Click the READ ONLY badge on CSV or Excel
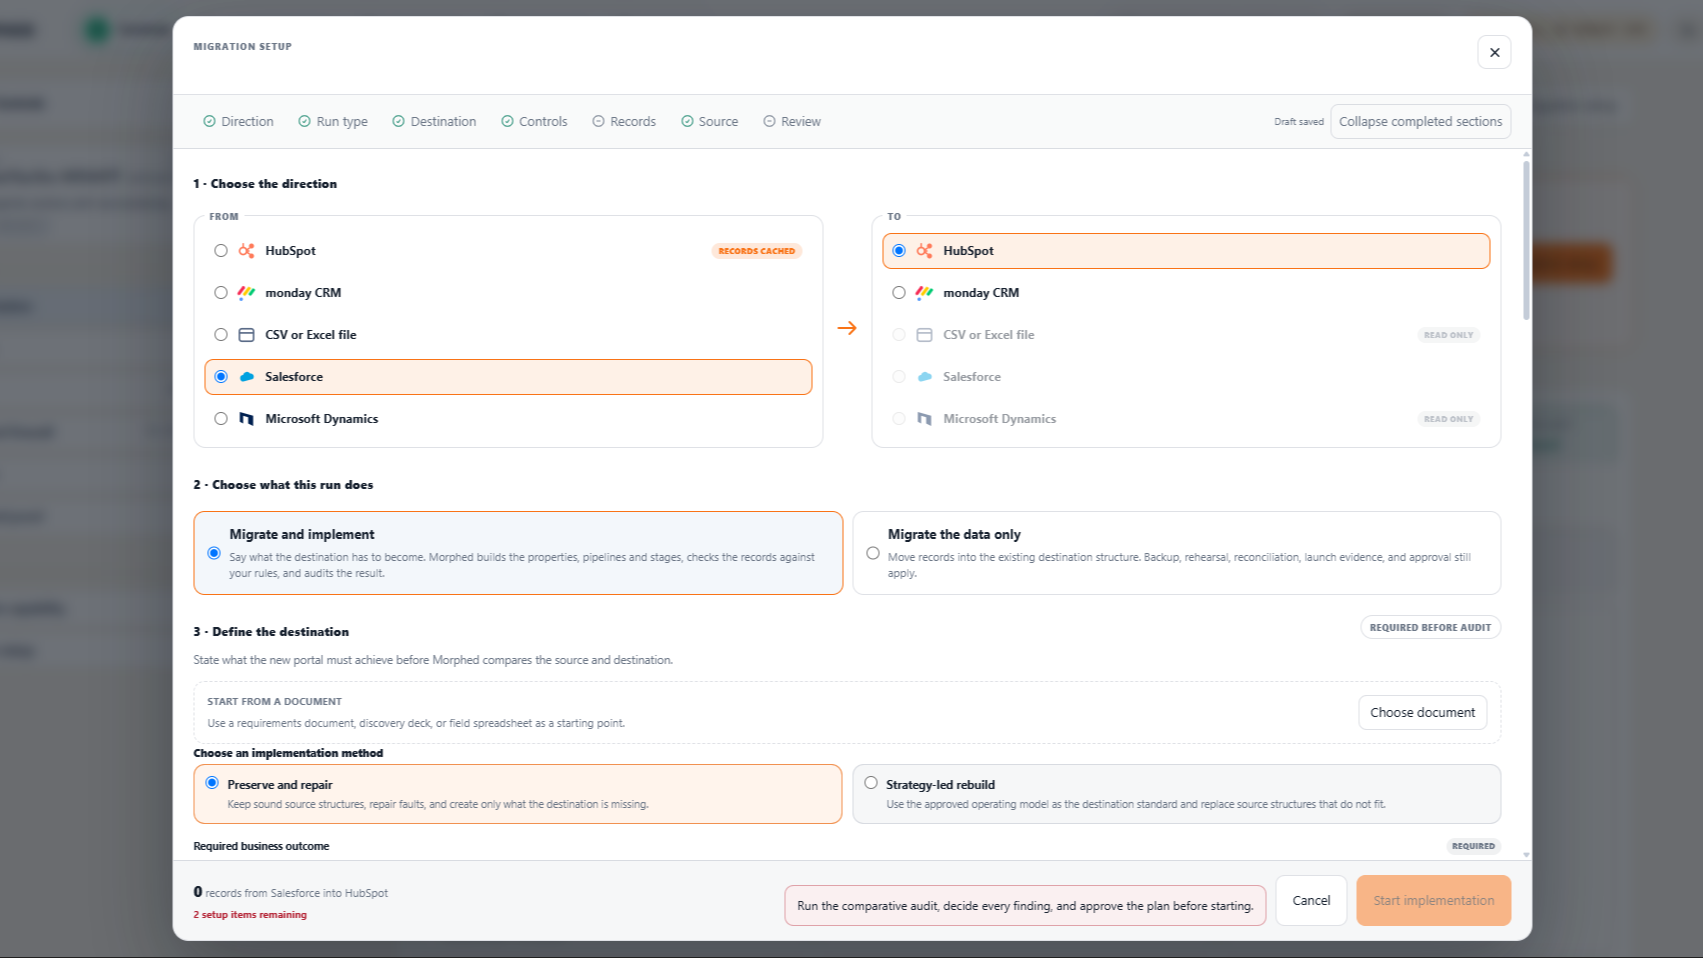 point(1448,335)
